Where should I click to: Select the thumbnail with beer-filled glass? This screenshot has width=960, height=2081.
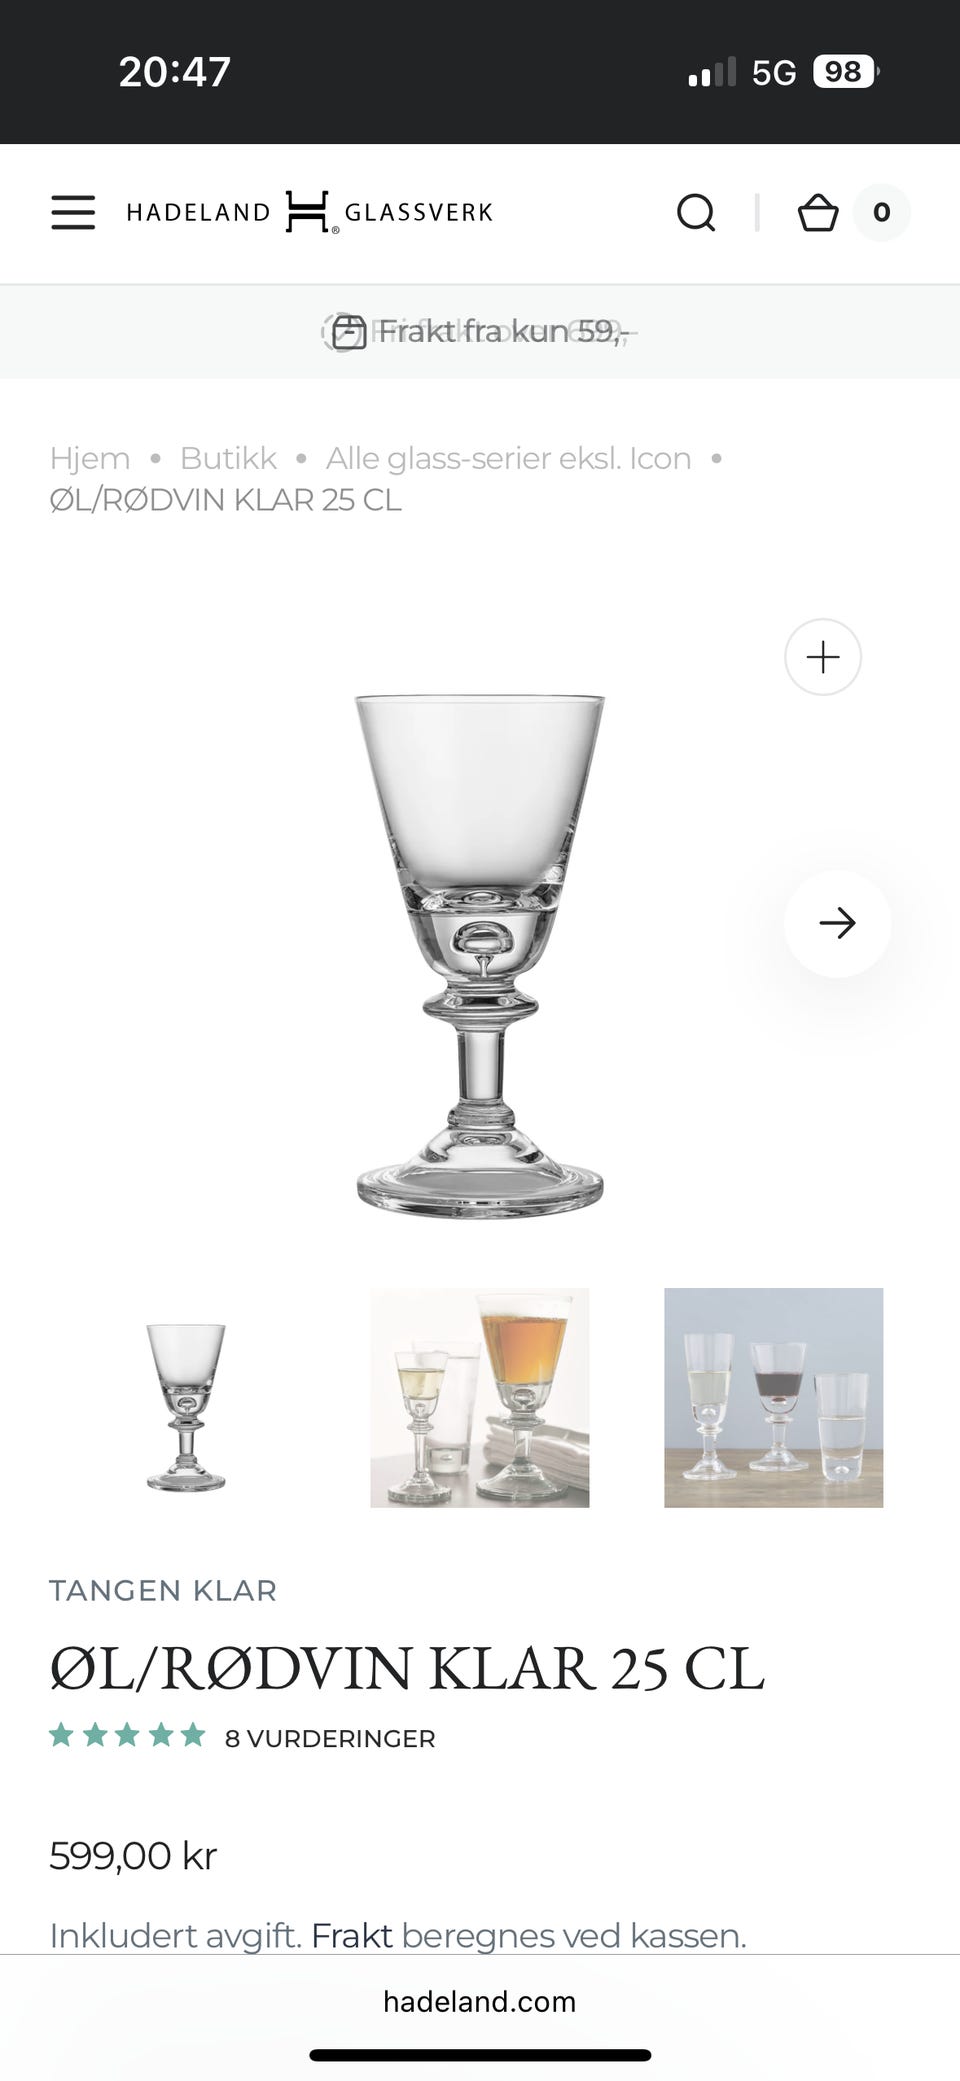[x=480, y=1398]
